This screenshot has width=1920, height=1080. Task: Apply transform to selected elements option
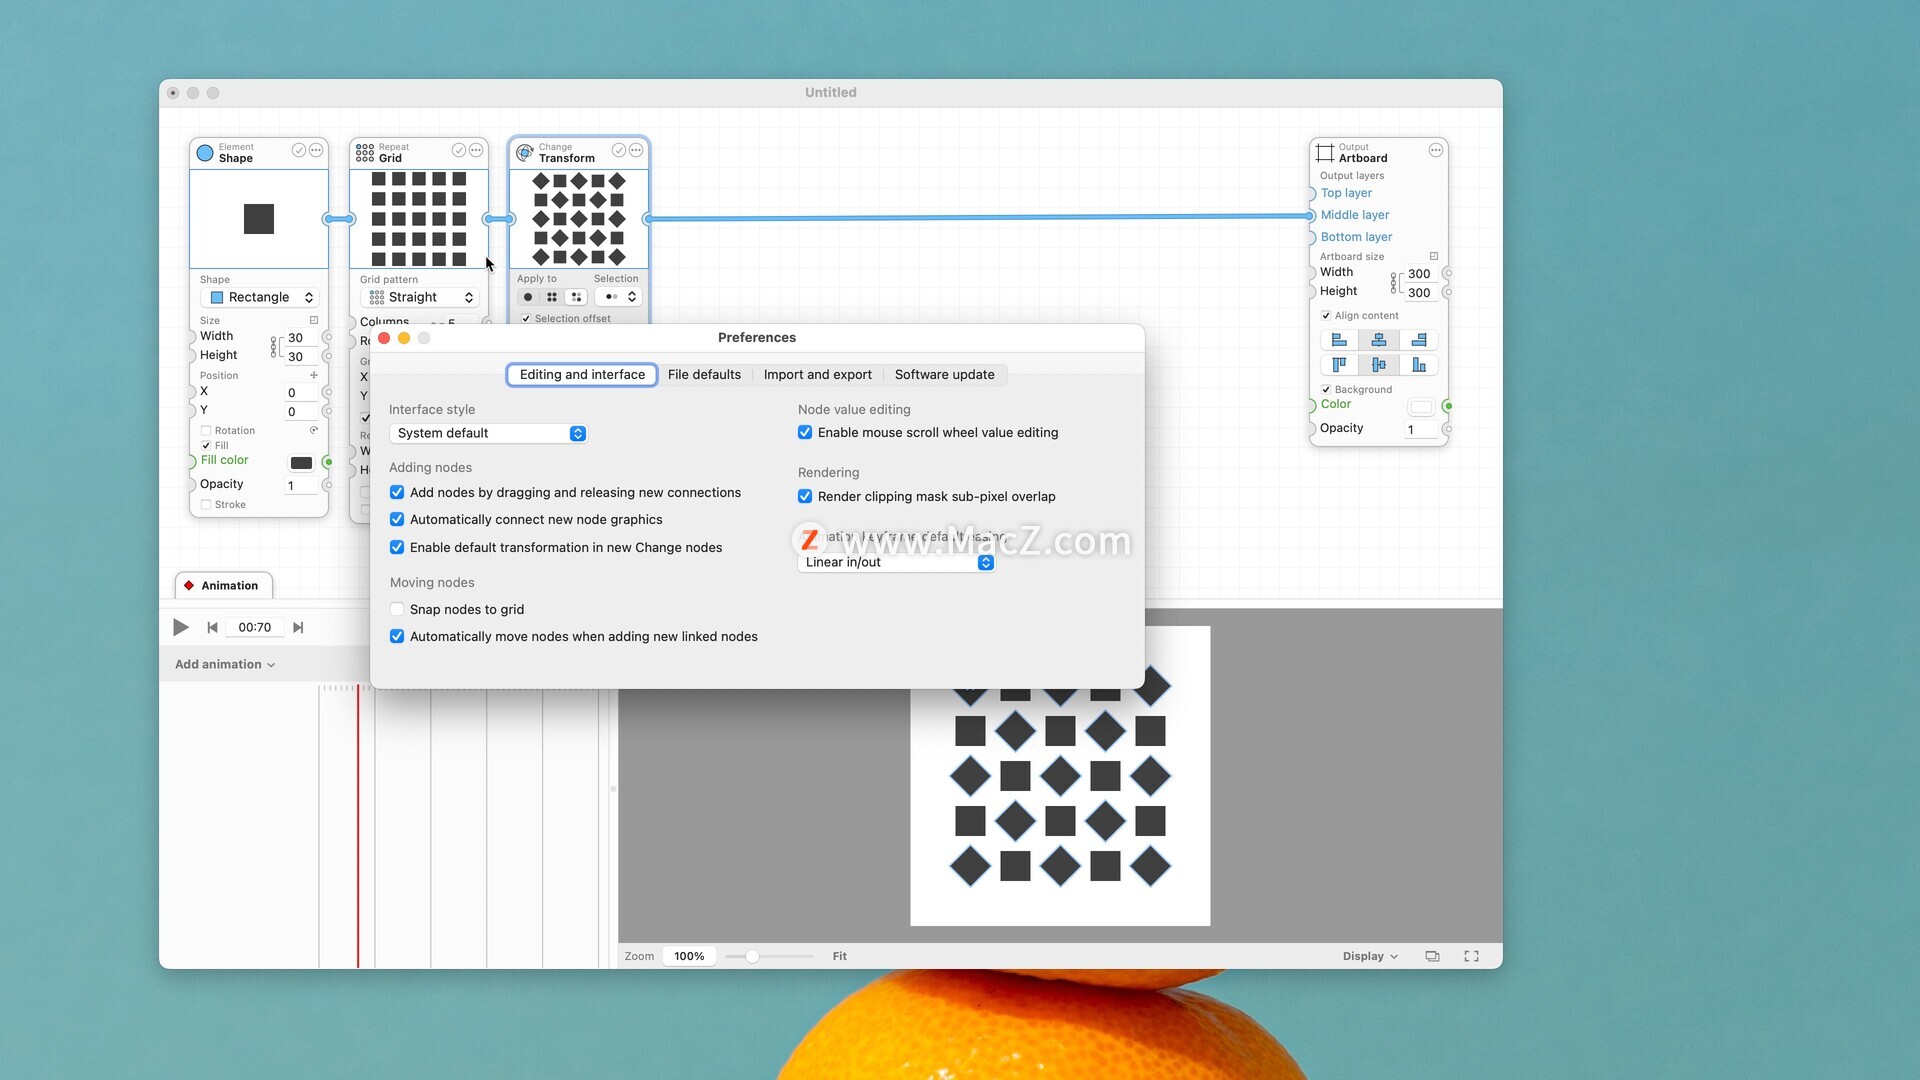[x=576, y=297]
